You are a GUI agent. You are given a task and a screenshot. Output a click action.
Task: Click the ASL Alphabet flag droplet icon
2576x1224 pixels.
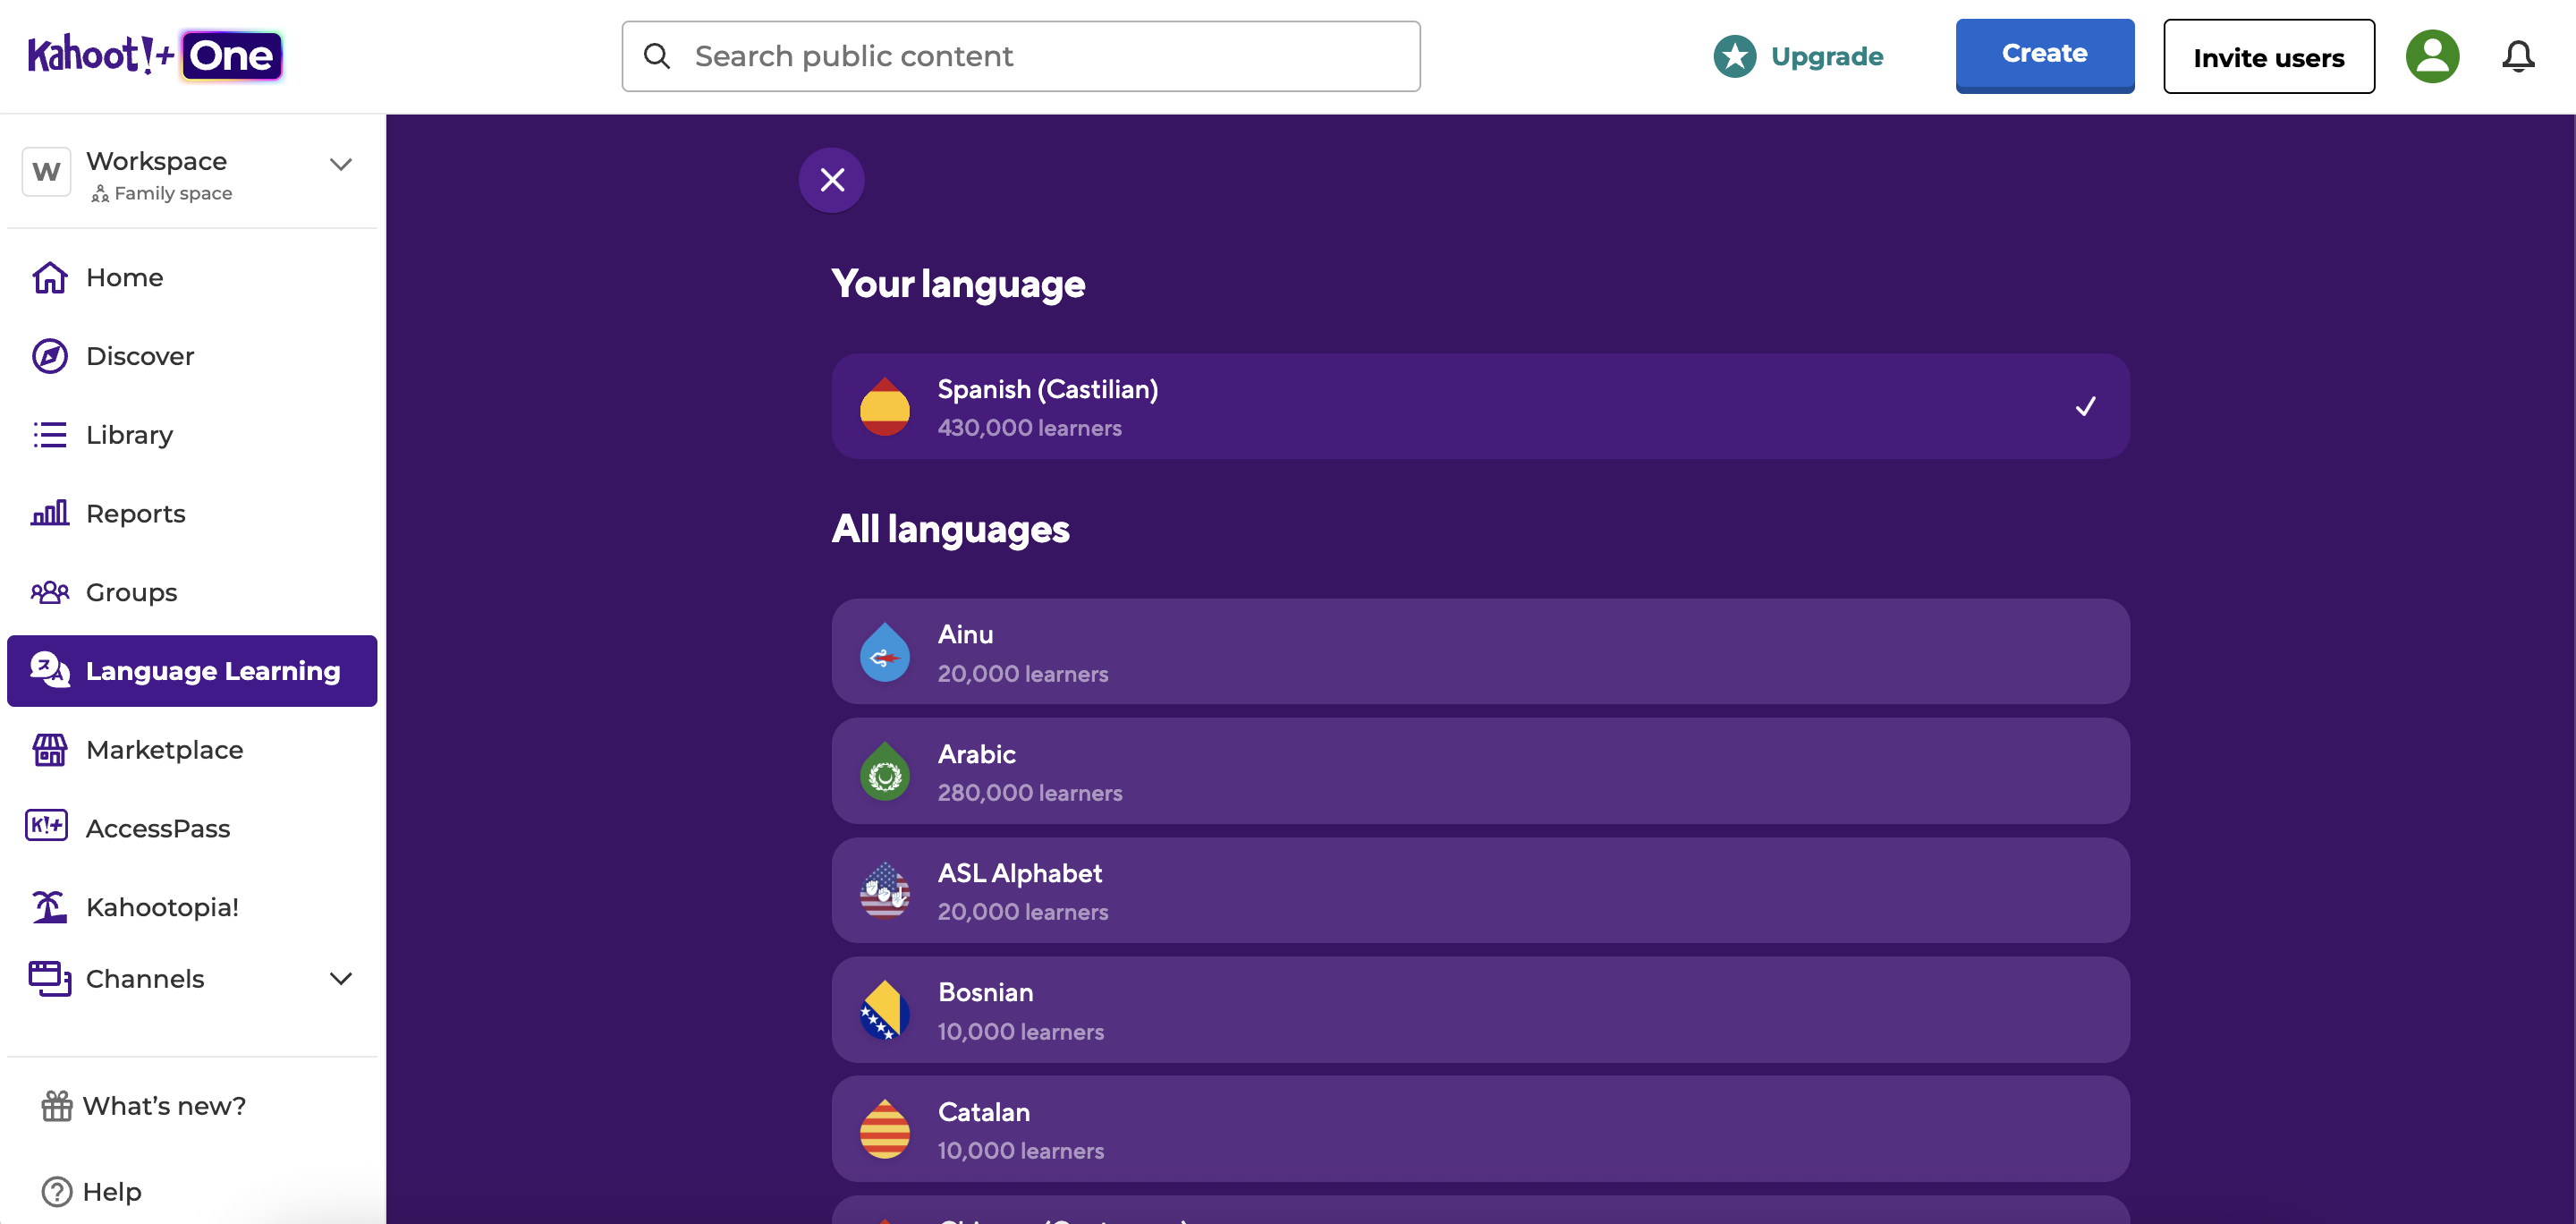885,891
